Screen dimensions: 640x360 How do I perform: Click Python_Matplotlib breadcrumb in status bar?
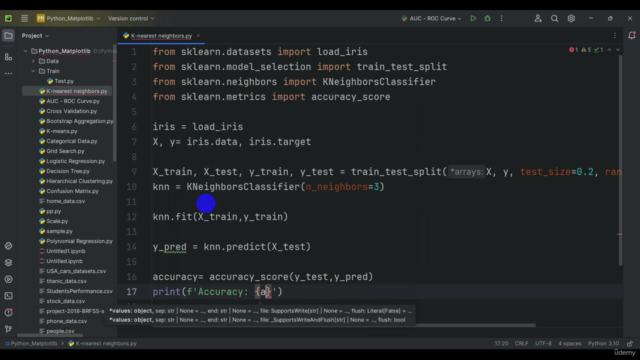pos(31,344)
